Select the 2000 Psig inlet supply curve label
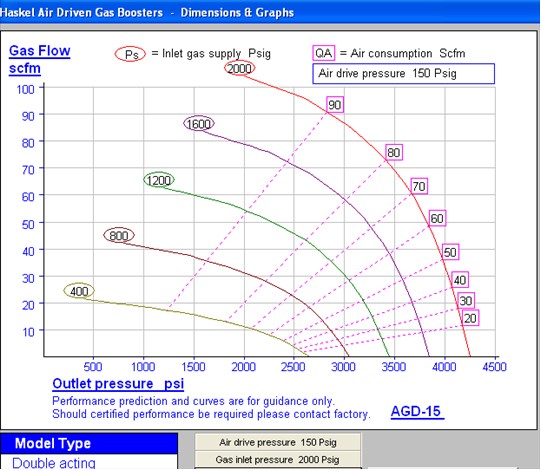 pyautogui.click(x=239, y=68)
